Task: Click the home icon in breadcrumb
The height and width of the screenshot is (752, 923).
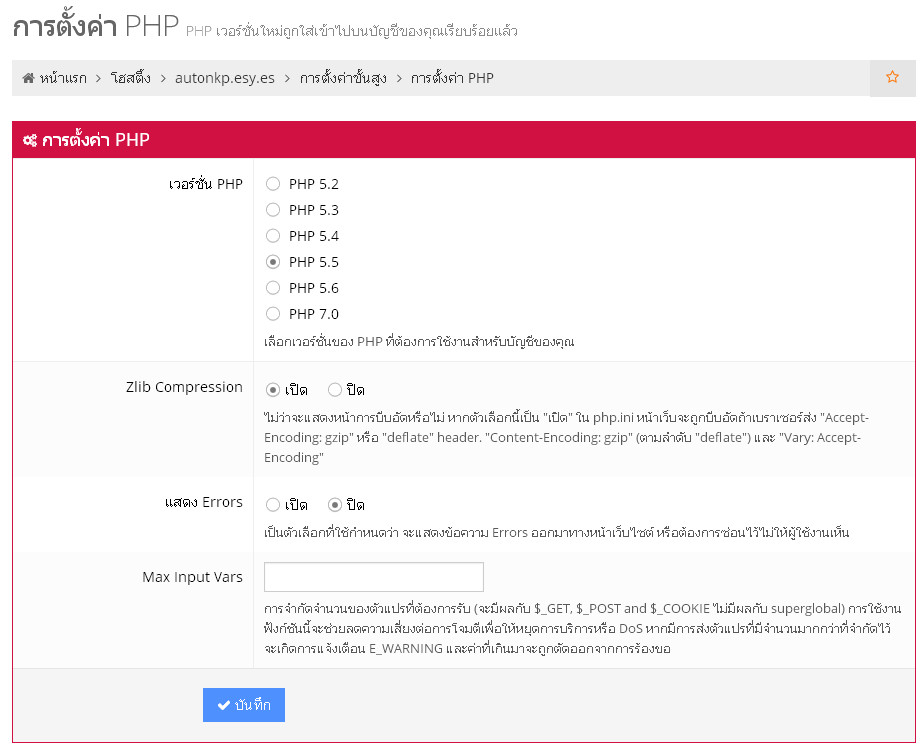Action: point(29,78)
